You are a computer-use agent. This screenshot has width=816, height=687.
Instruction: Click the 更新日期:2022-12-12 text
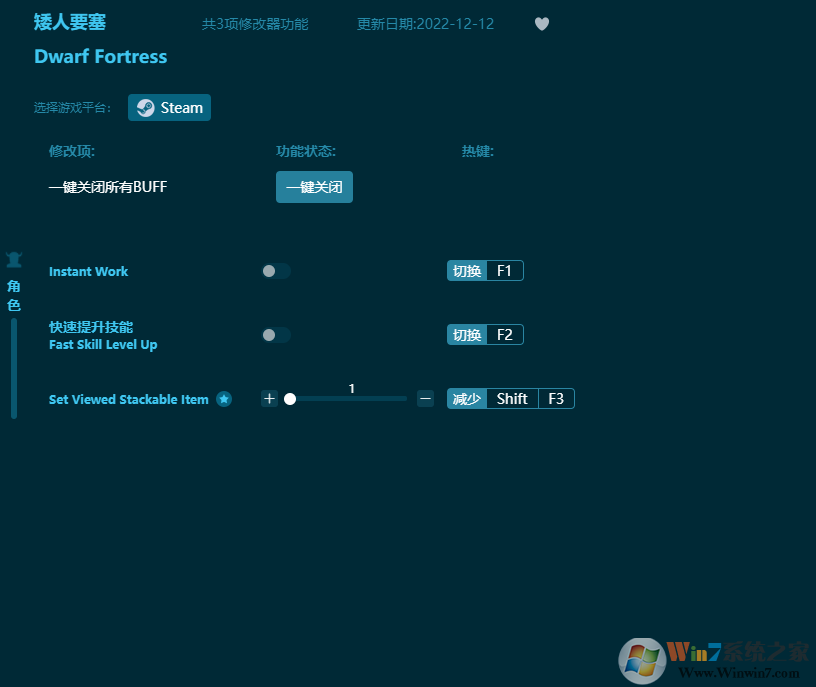(x=425, y=24)
